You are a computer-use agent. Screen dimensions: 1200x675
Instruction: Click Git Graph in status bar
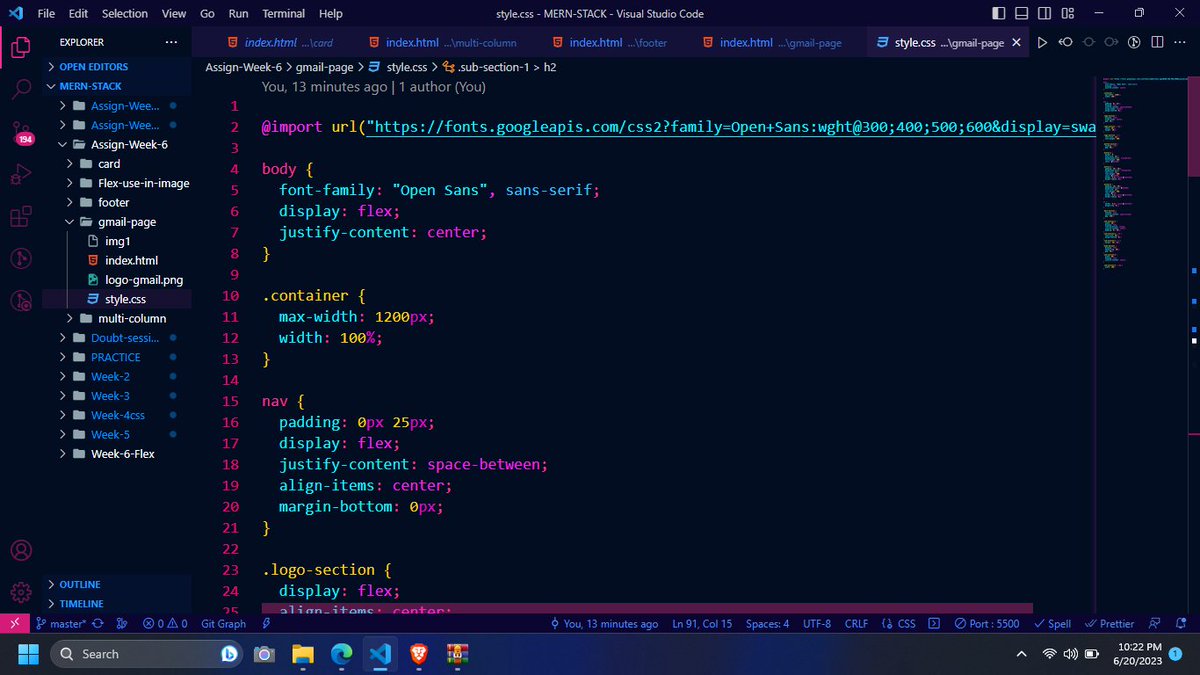pyautogui.click(x=223, y=623)
